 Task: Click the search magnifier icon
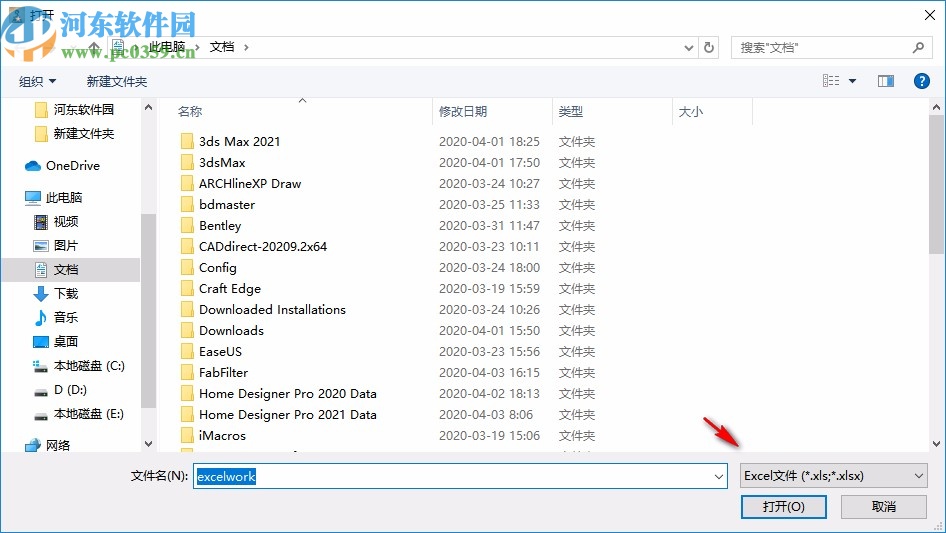(x=918, y=47)
